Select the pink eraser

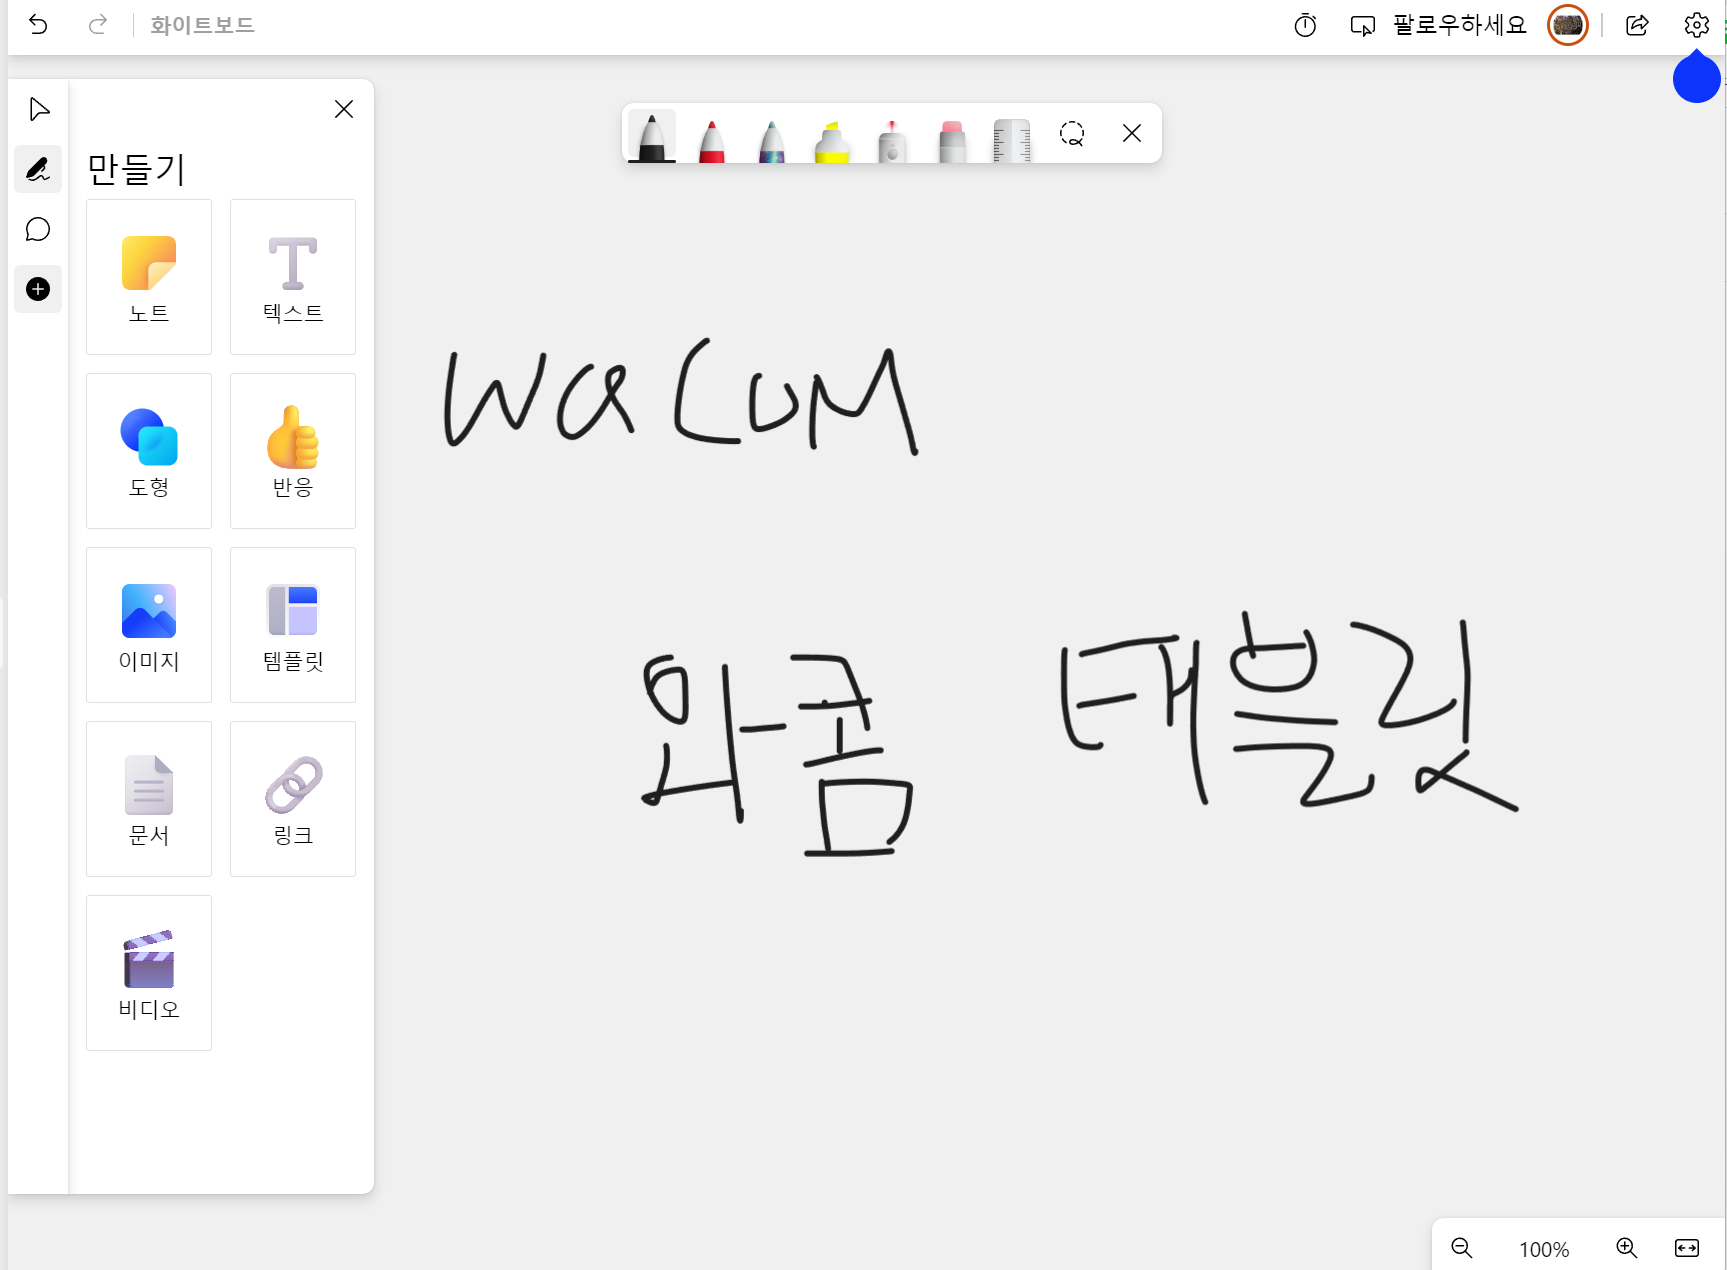click(x=951, y=140)
